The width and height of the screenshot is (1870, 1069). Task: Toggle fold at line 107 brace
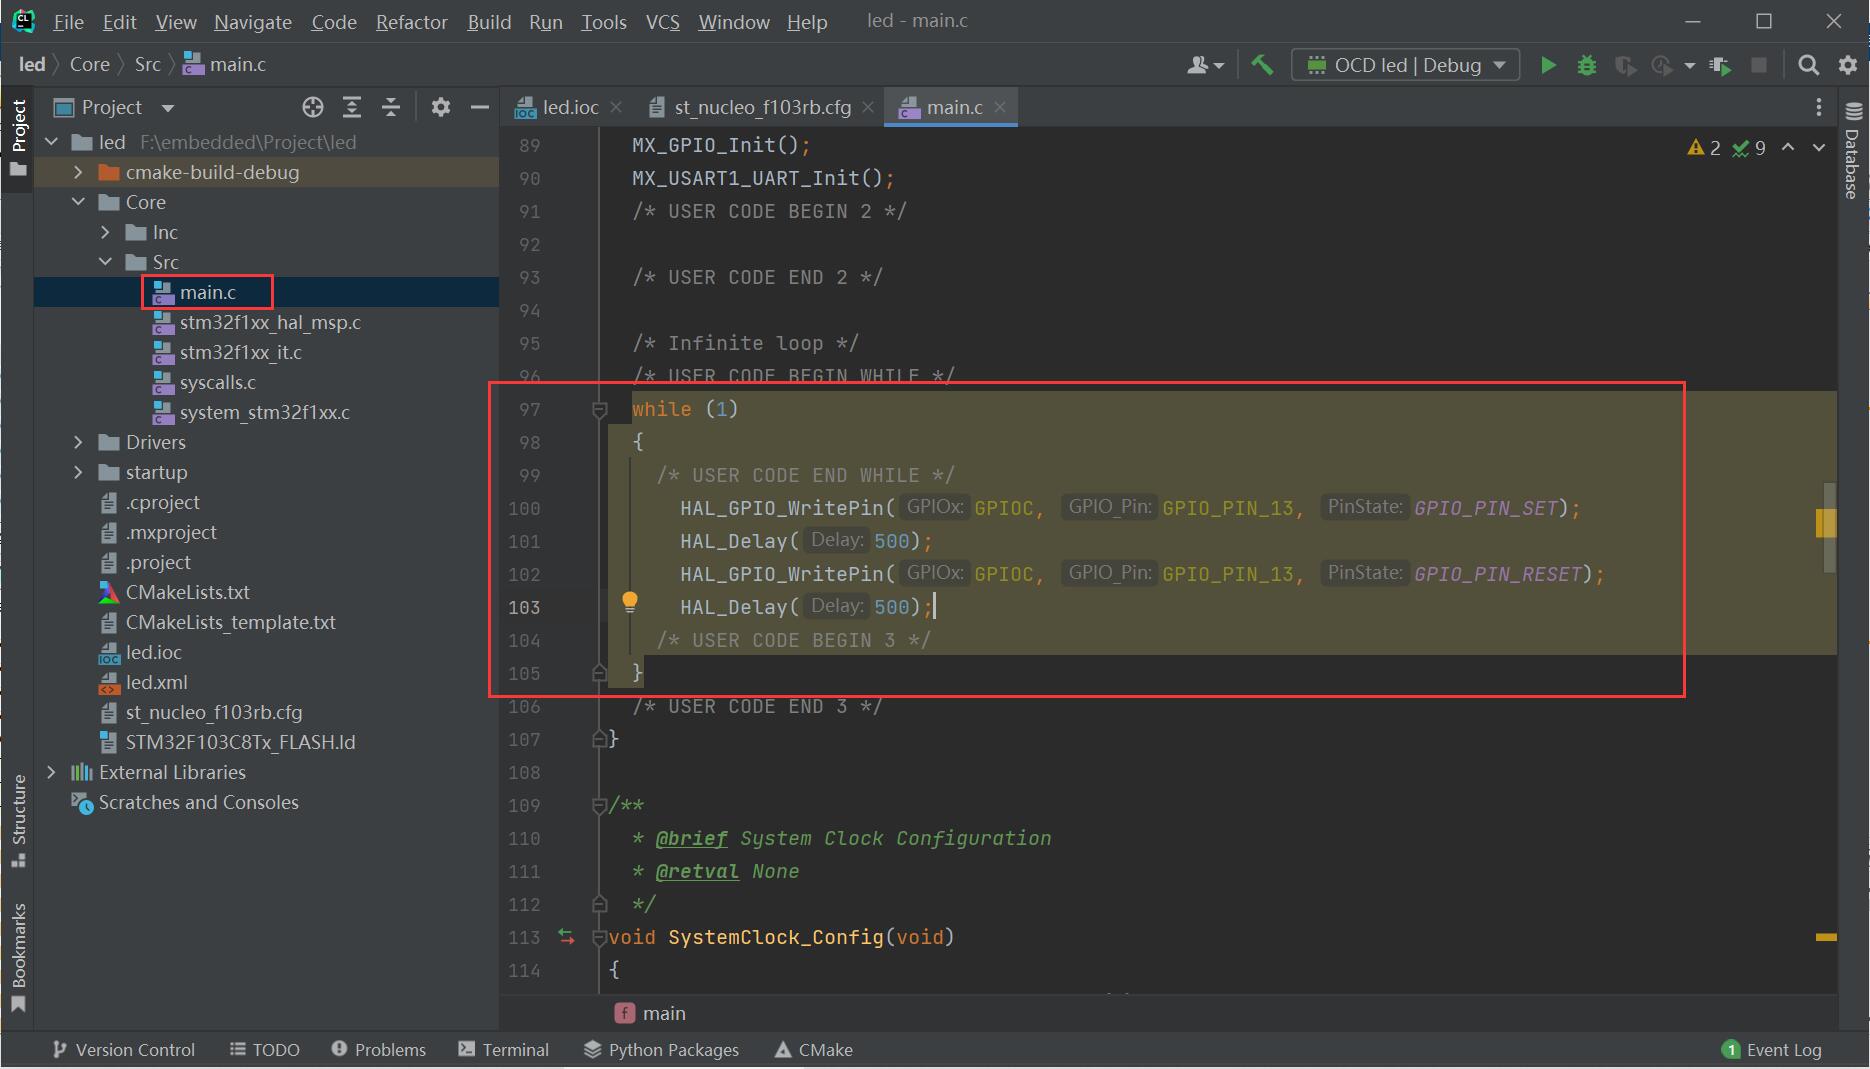pos(600,739)
